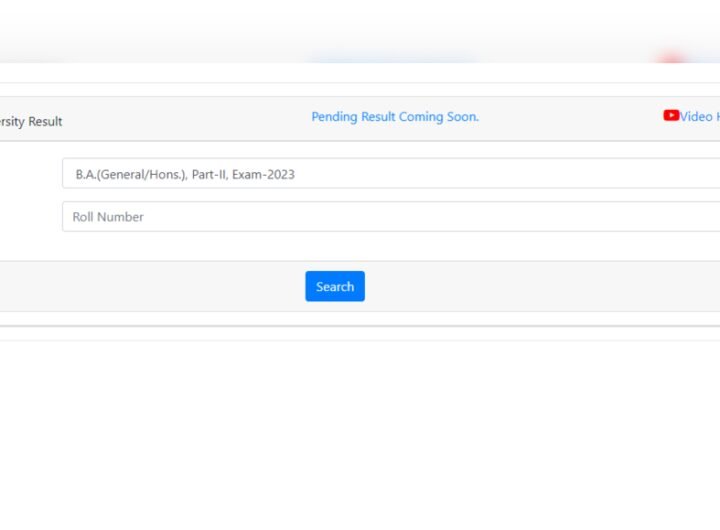Click the blue Search button
The image size is (720, 530).
coord(335,286)
